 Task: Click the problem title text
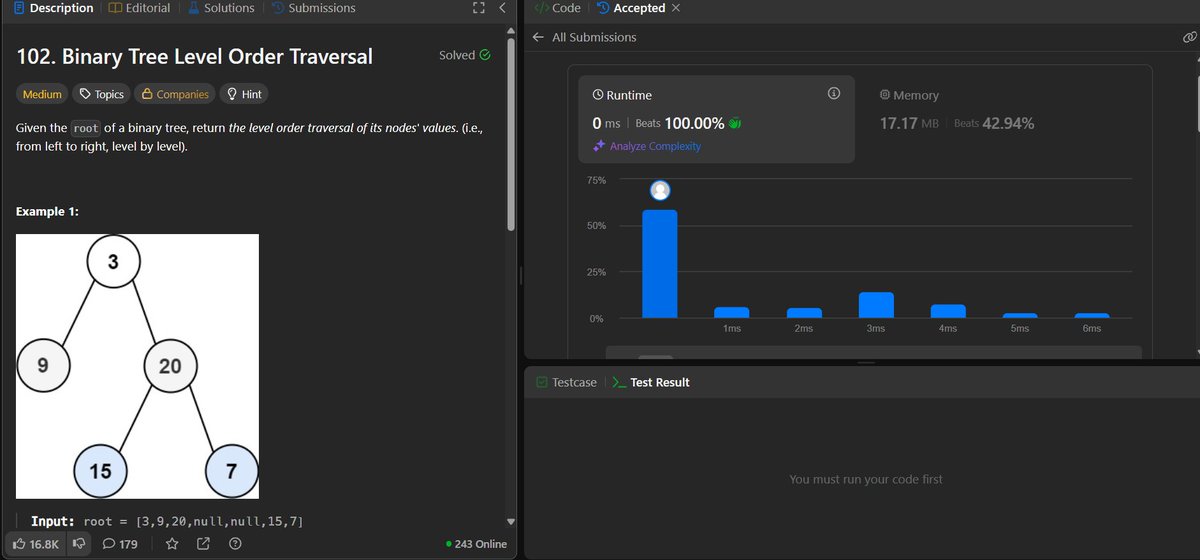point(195,56)
